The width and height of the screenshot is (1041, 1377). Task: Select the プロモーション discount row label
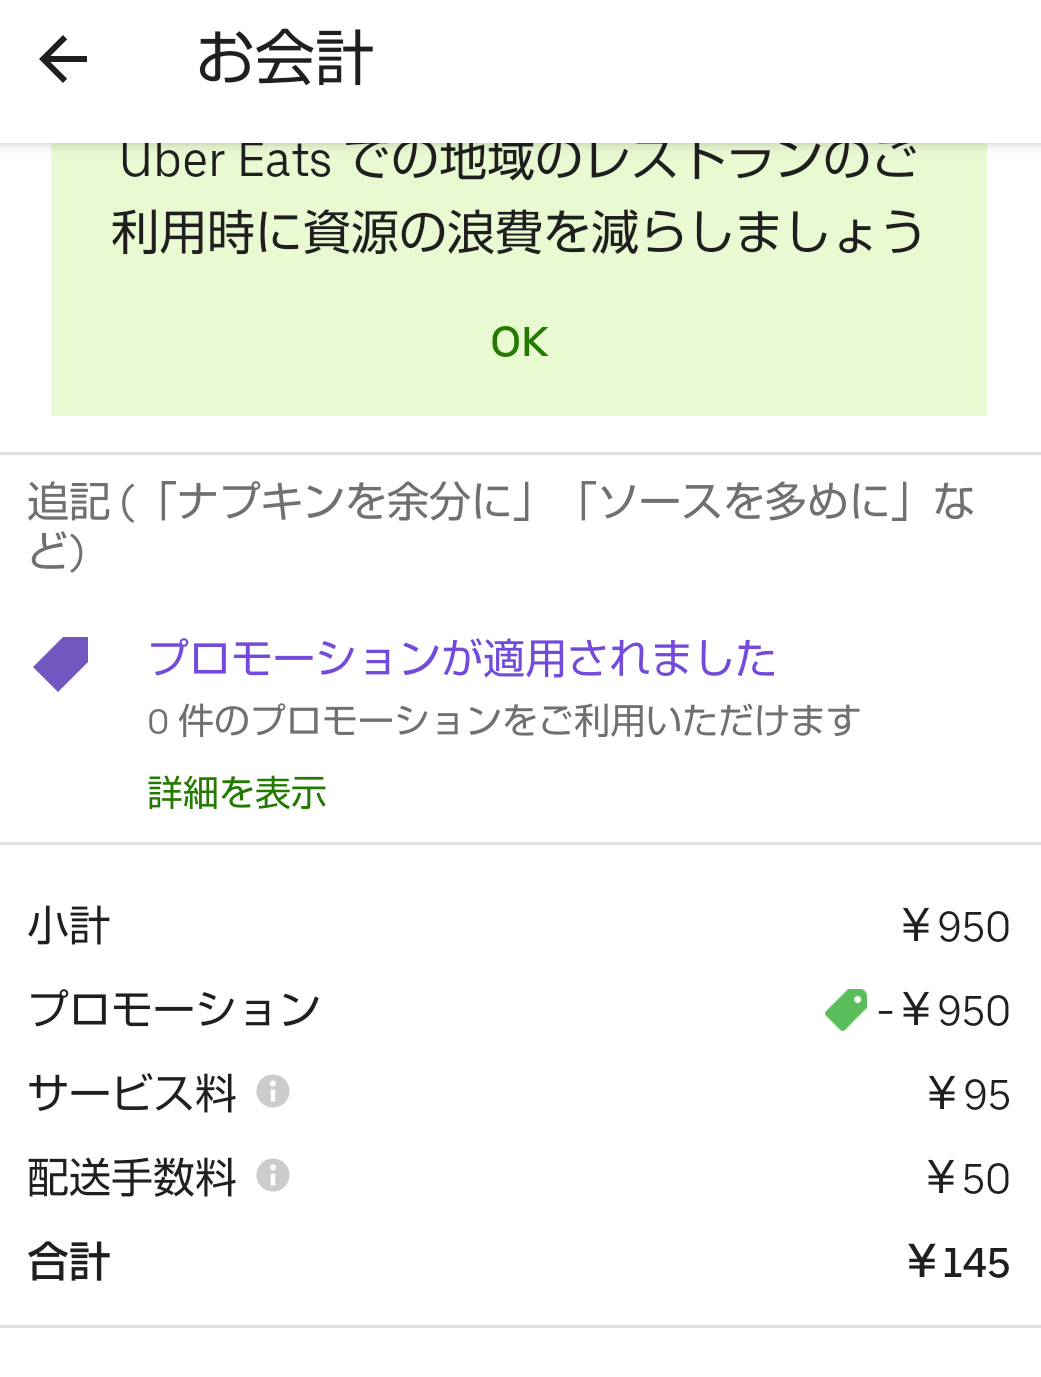[x=174, y=1009]
